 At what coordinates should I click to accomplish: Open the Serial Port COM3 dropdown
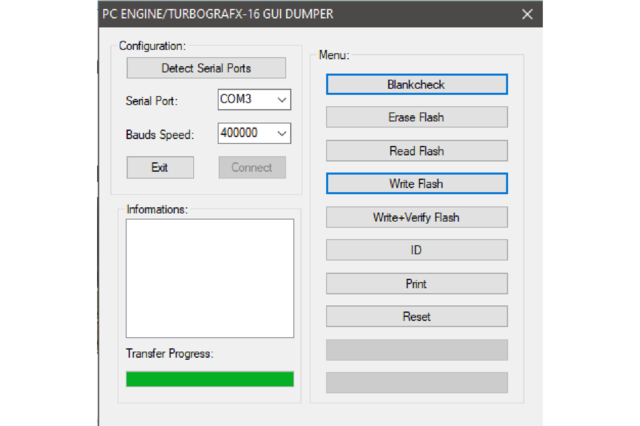click(254, 100)
